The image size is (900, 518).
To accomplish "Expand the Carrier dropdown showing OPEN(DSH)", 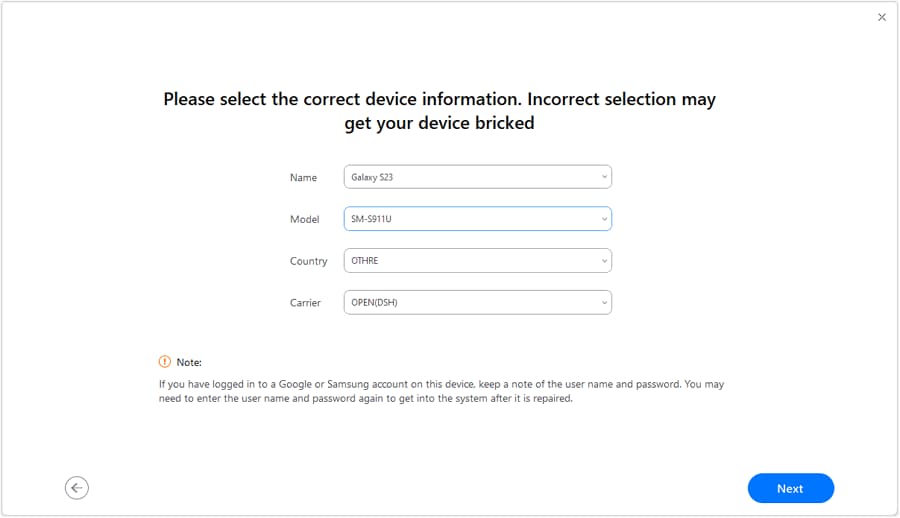I will click(x=478, y=303).
